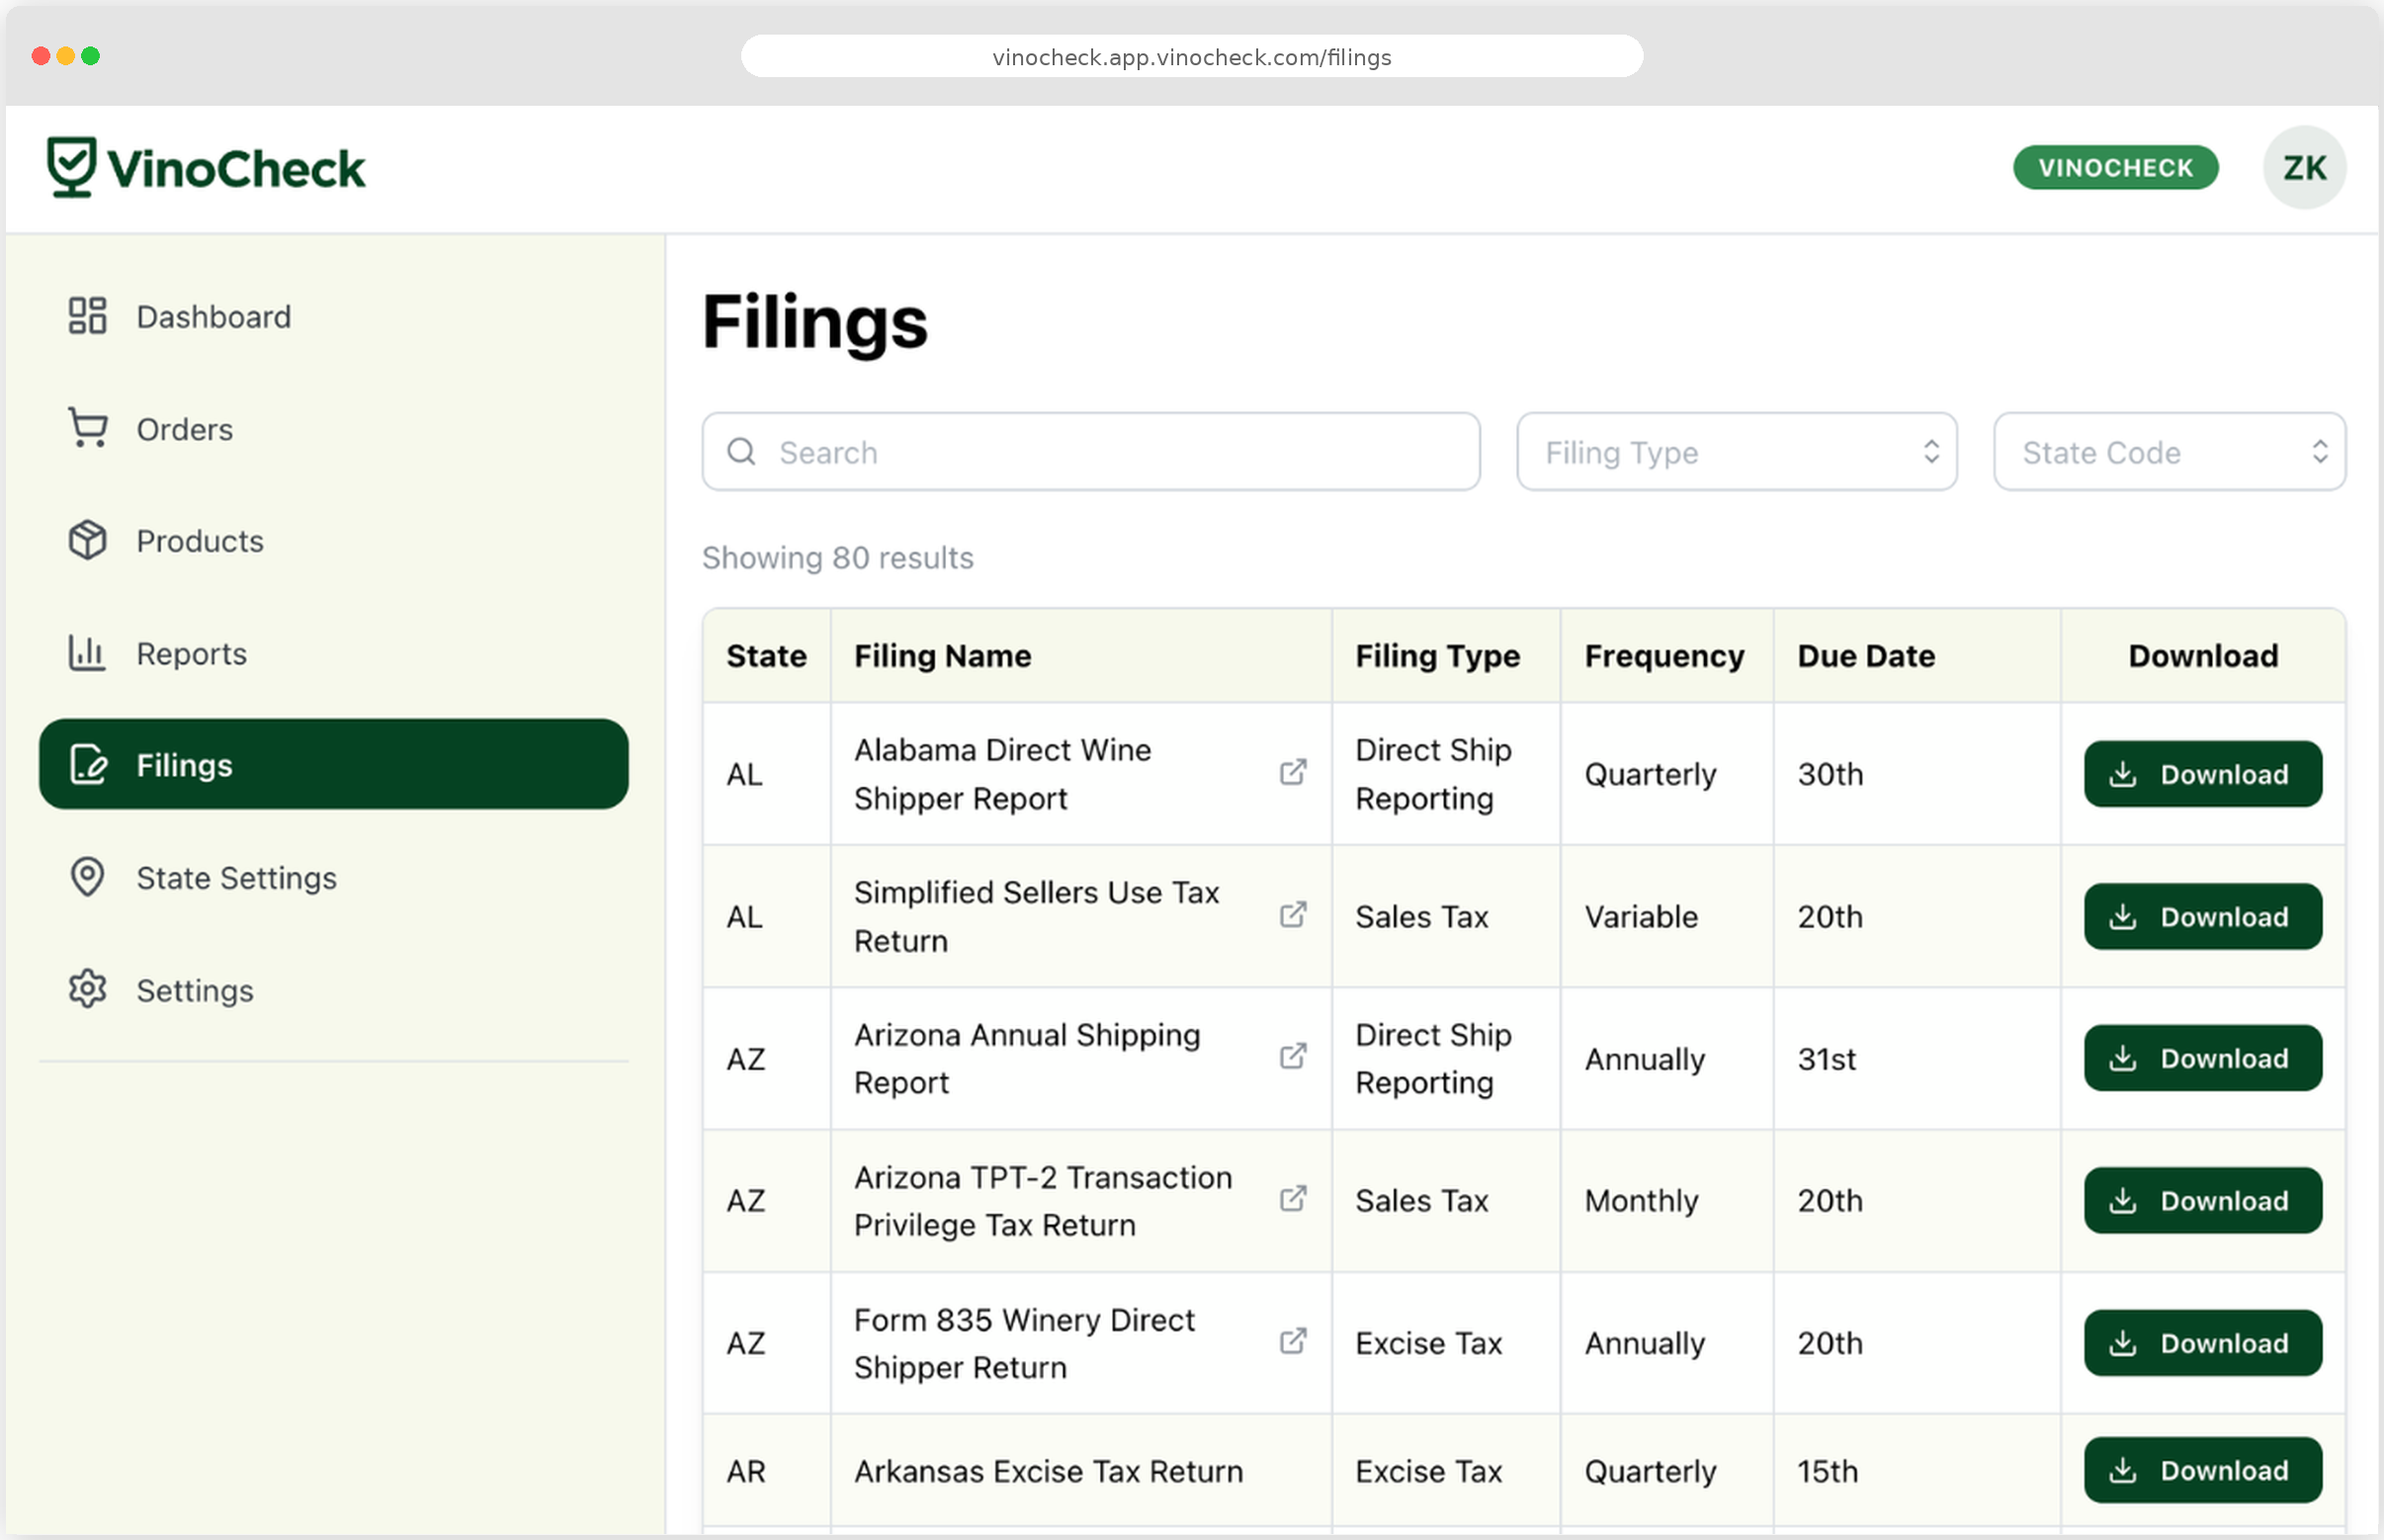This screenshot has width=2384, height=1540.
Task: Click 'Showing 80 results' text
Action: pos(837,558)
